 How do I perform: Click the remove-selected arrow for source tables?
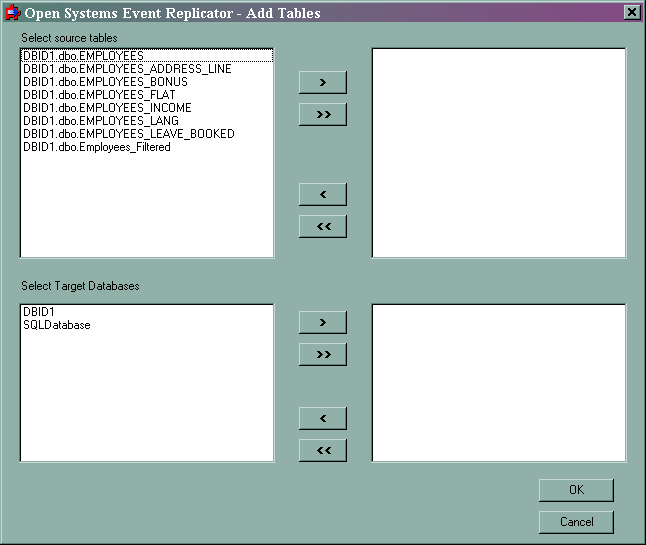coord(322,194)
